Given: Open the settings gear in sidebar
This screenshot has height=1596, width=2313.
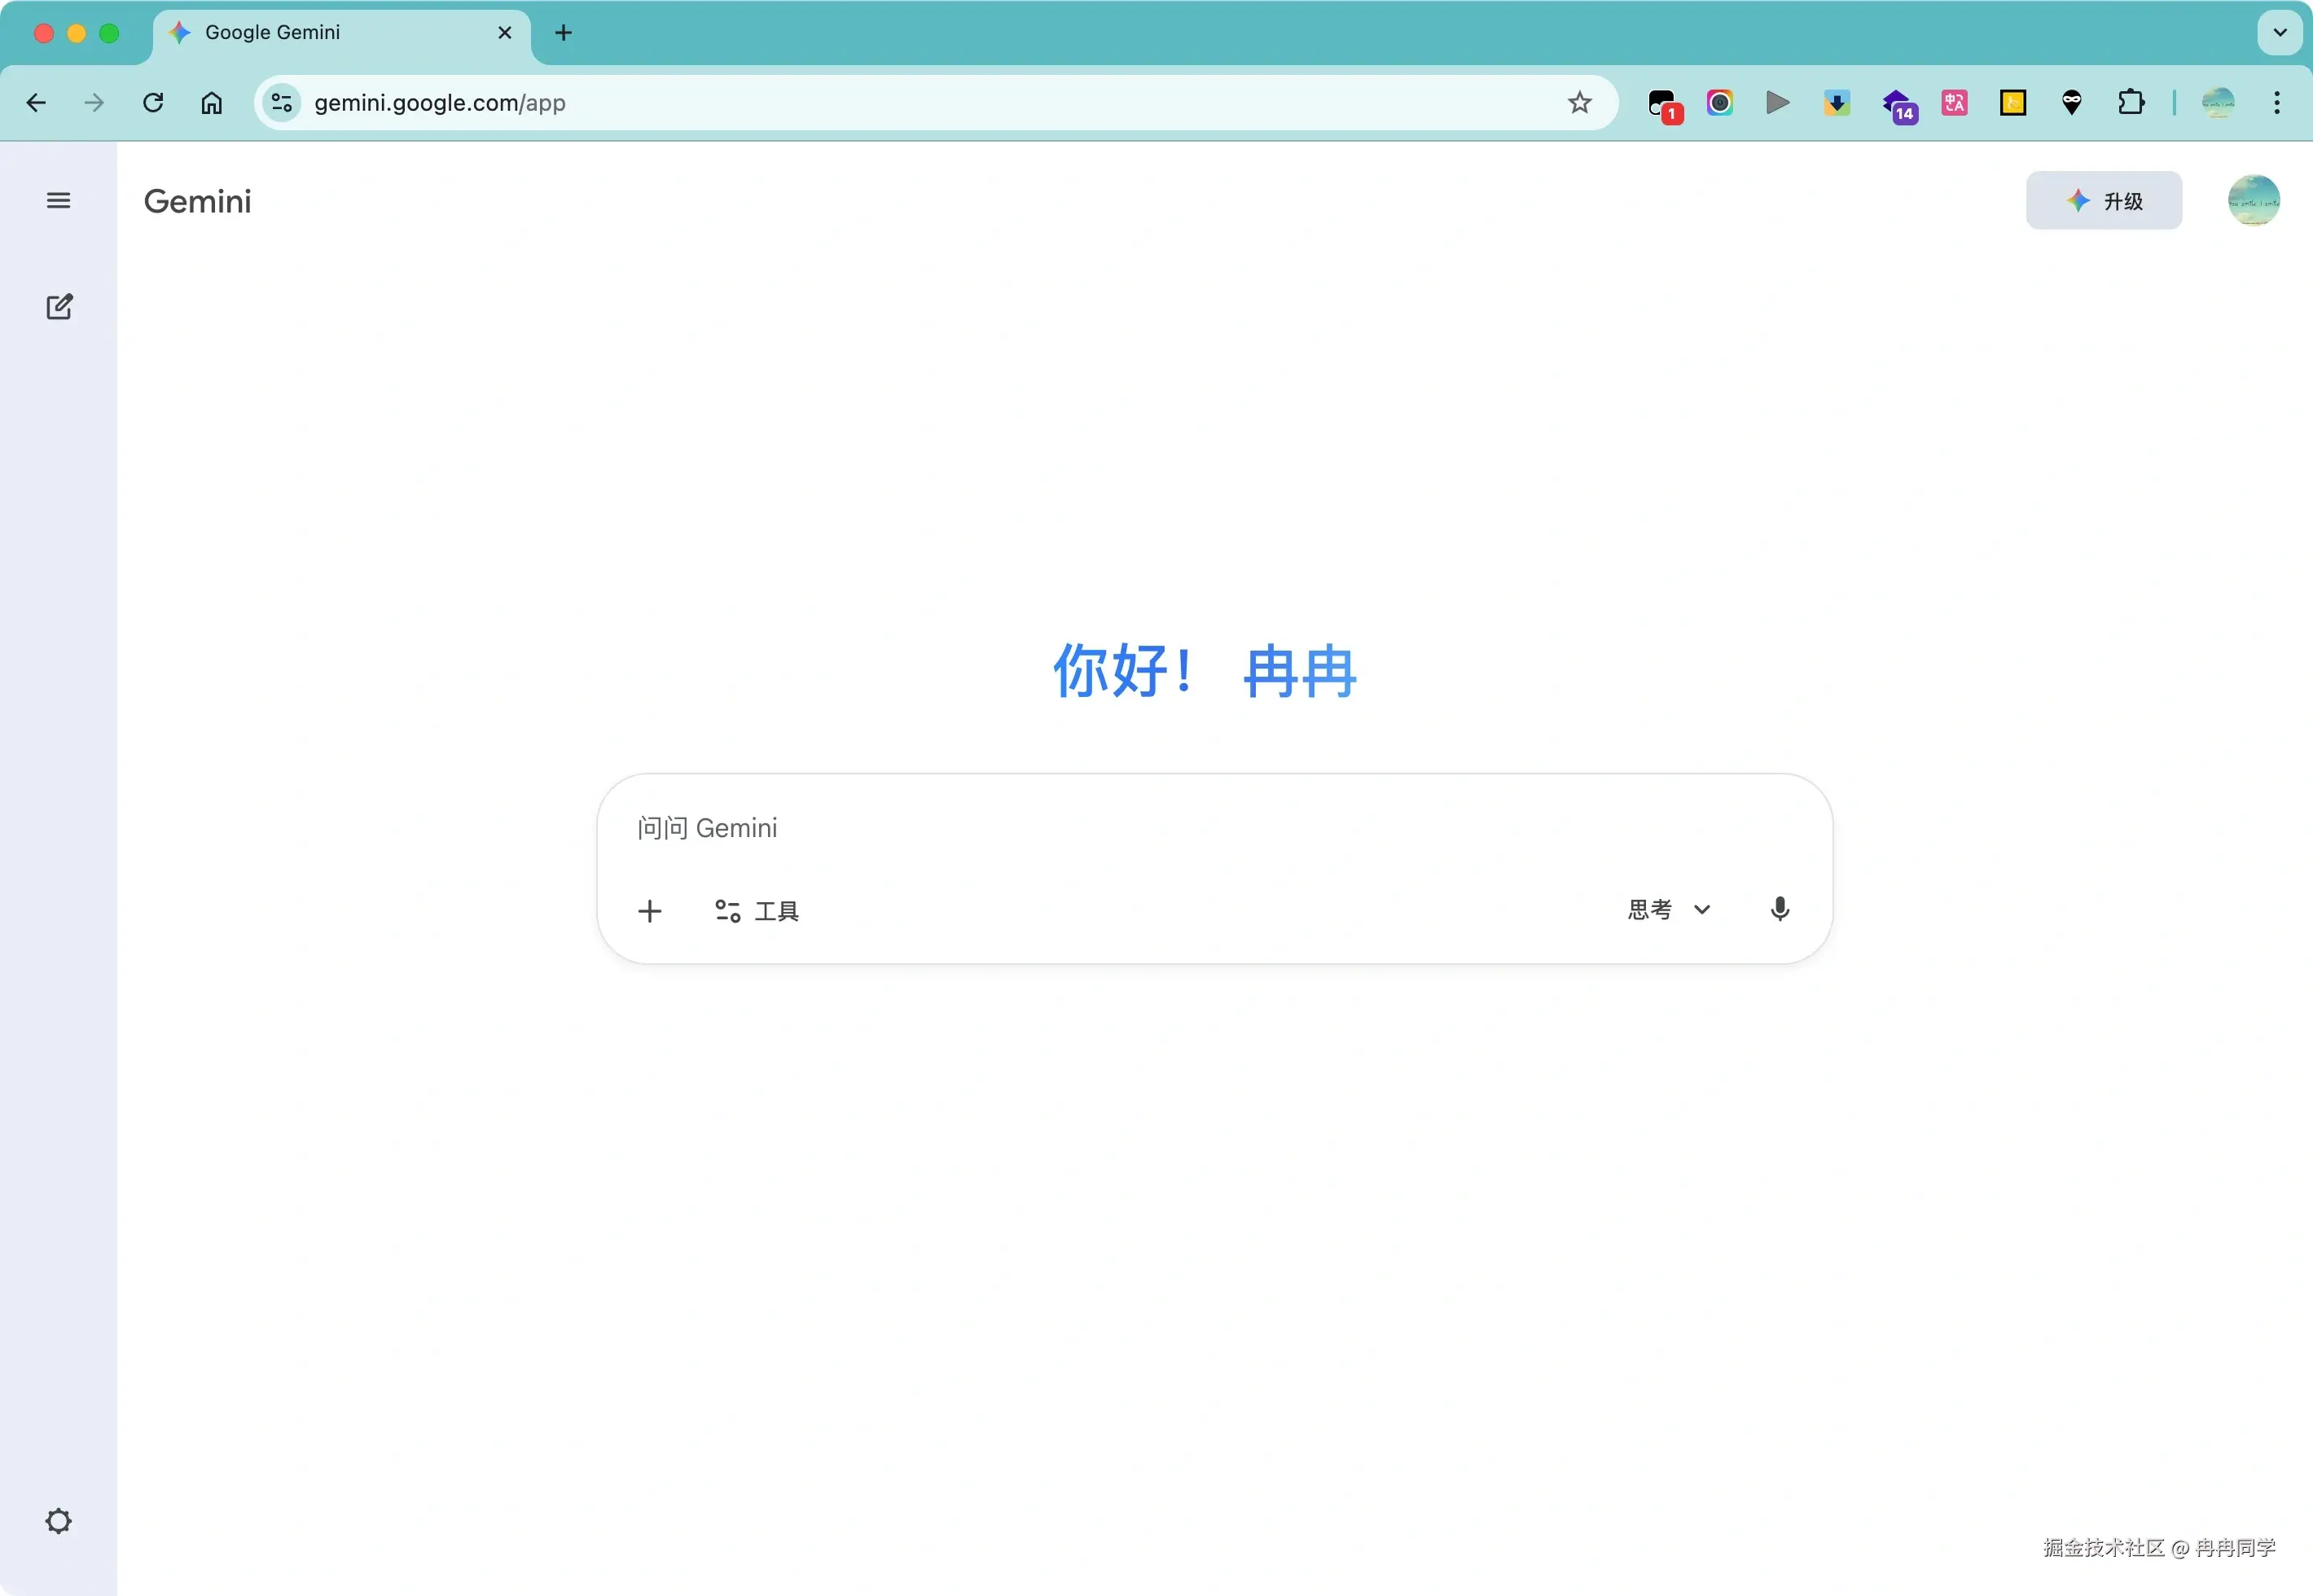Looking at the screenshot, I should pos(59,1521).
